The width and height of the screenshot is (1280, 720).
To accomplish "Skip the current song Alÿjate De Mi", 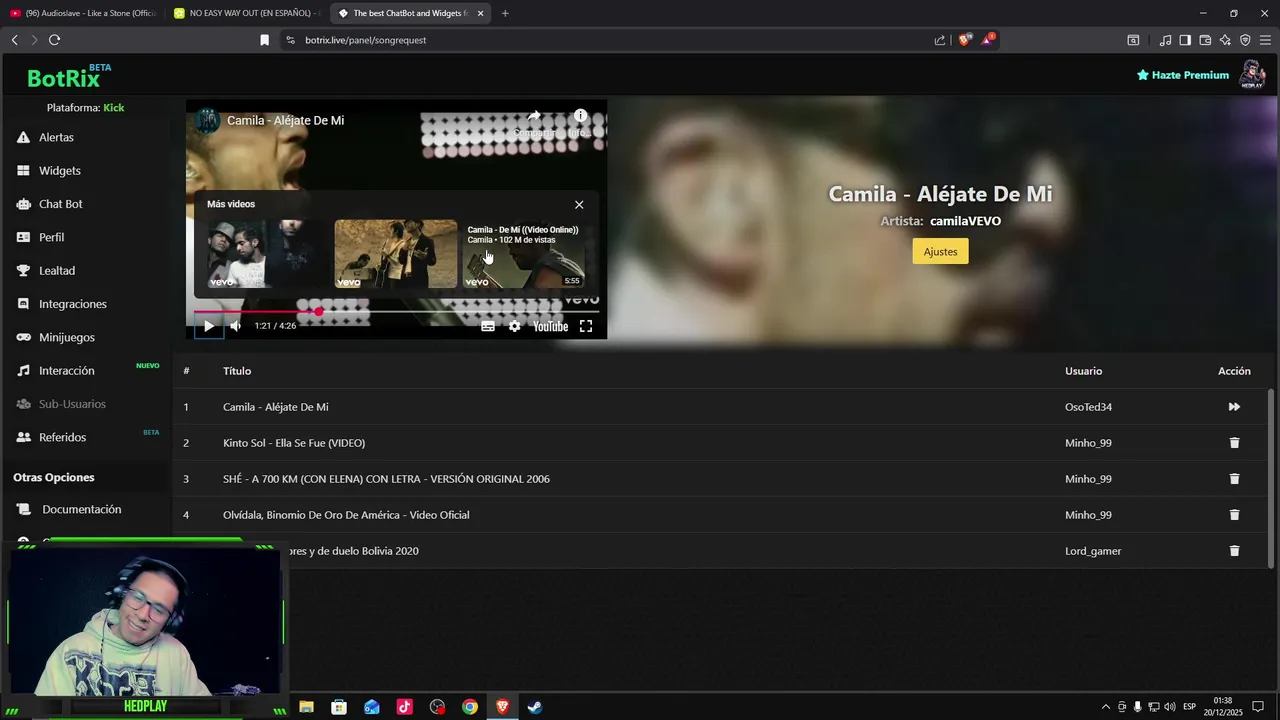I will click(1234, 407).
